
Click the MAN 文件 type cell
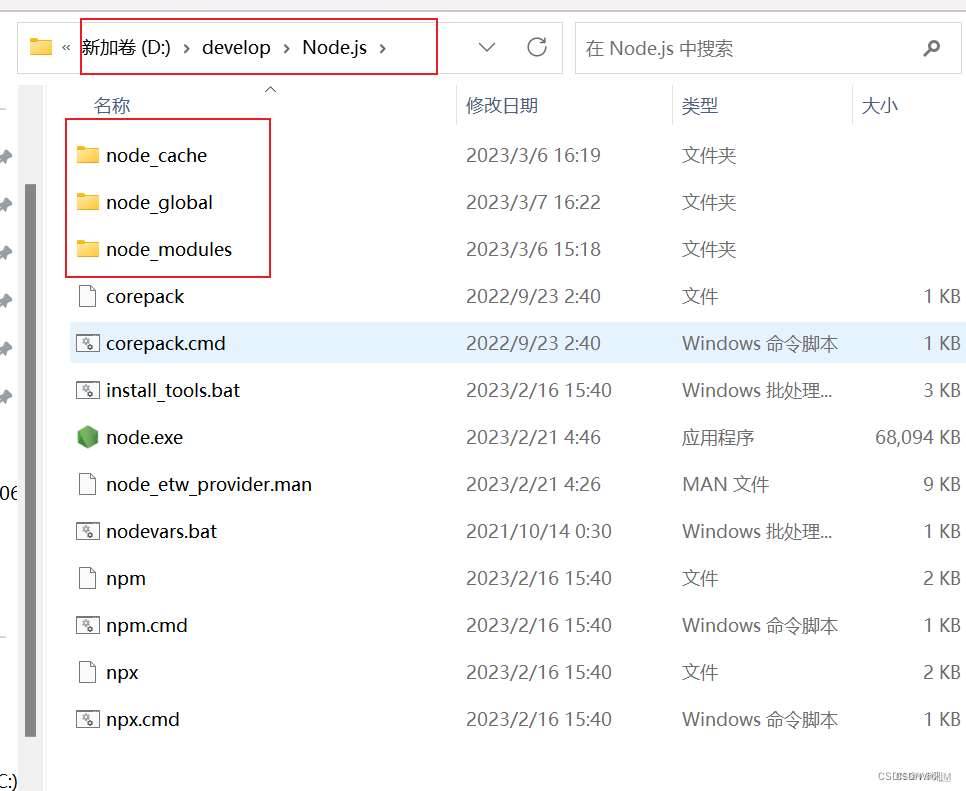tap(725, 484)
